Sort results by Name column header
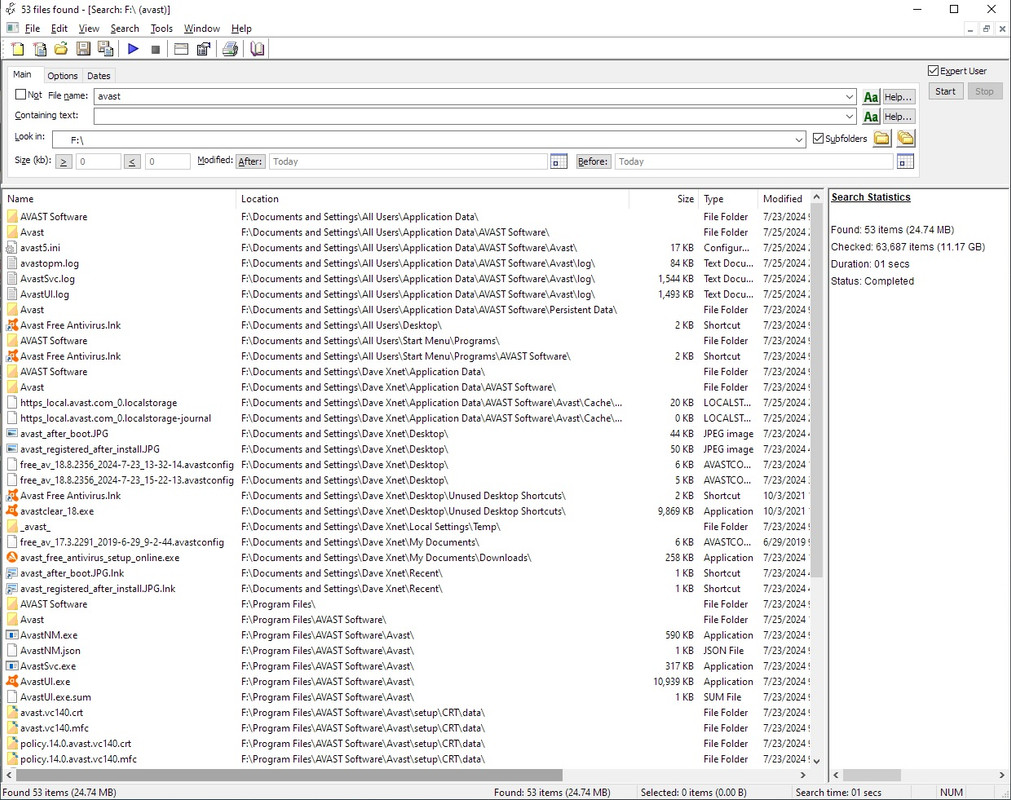 pyautogui.click(x=120, y=199)
